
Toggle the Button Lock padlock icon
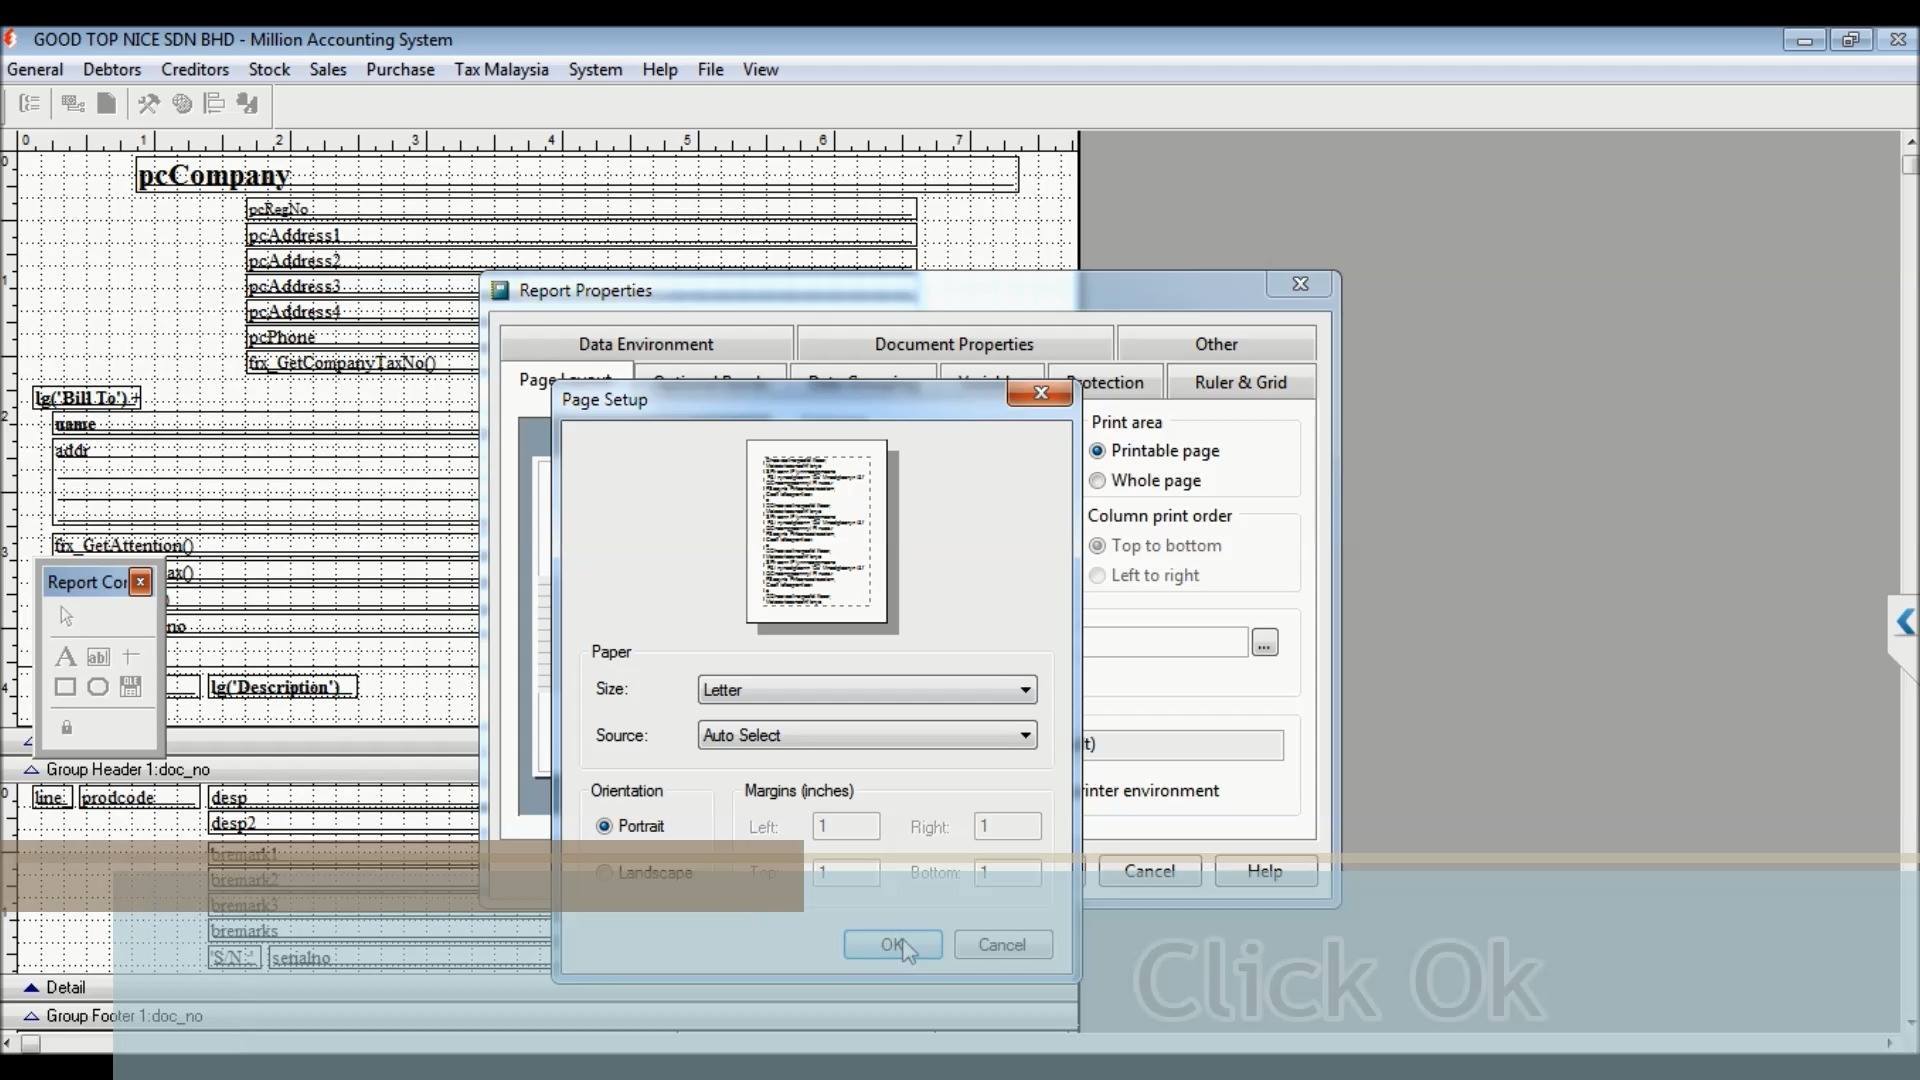click(x=66, y=727)
